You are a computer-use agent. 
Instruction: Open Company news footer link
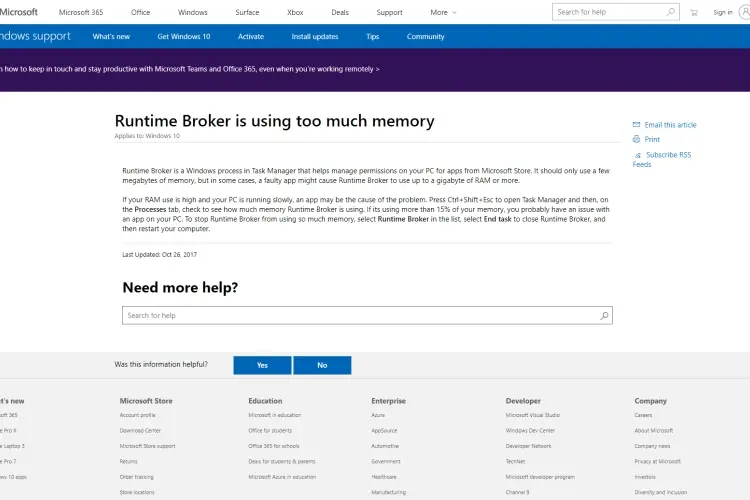[x=652, y=446]
